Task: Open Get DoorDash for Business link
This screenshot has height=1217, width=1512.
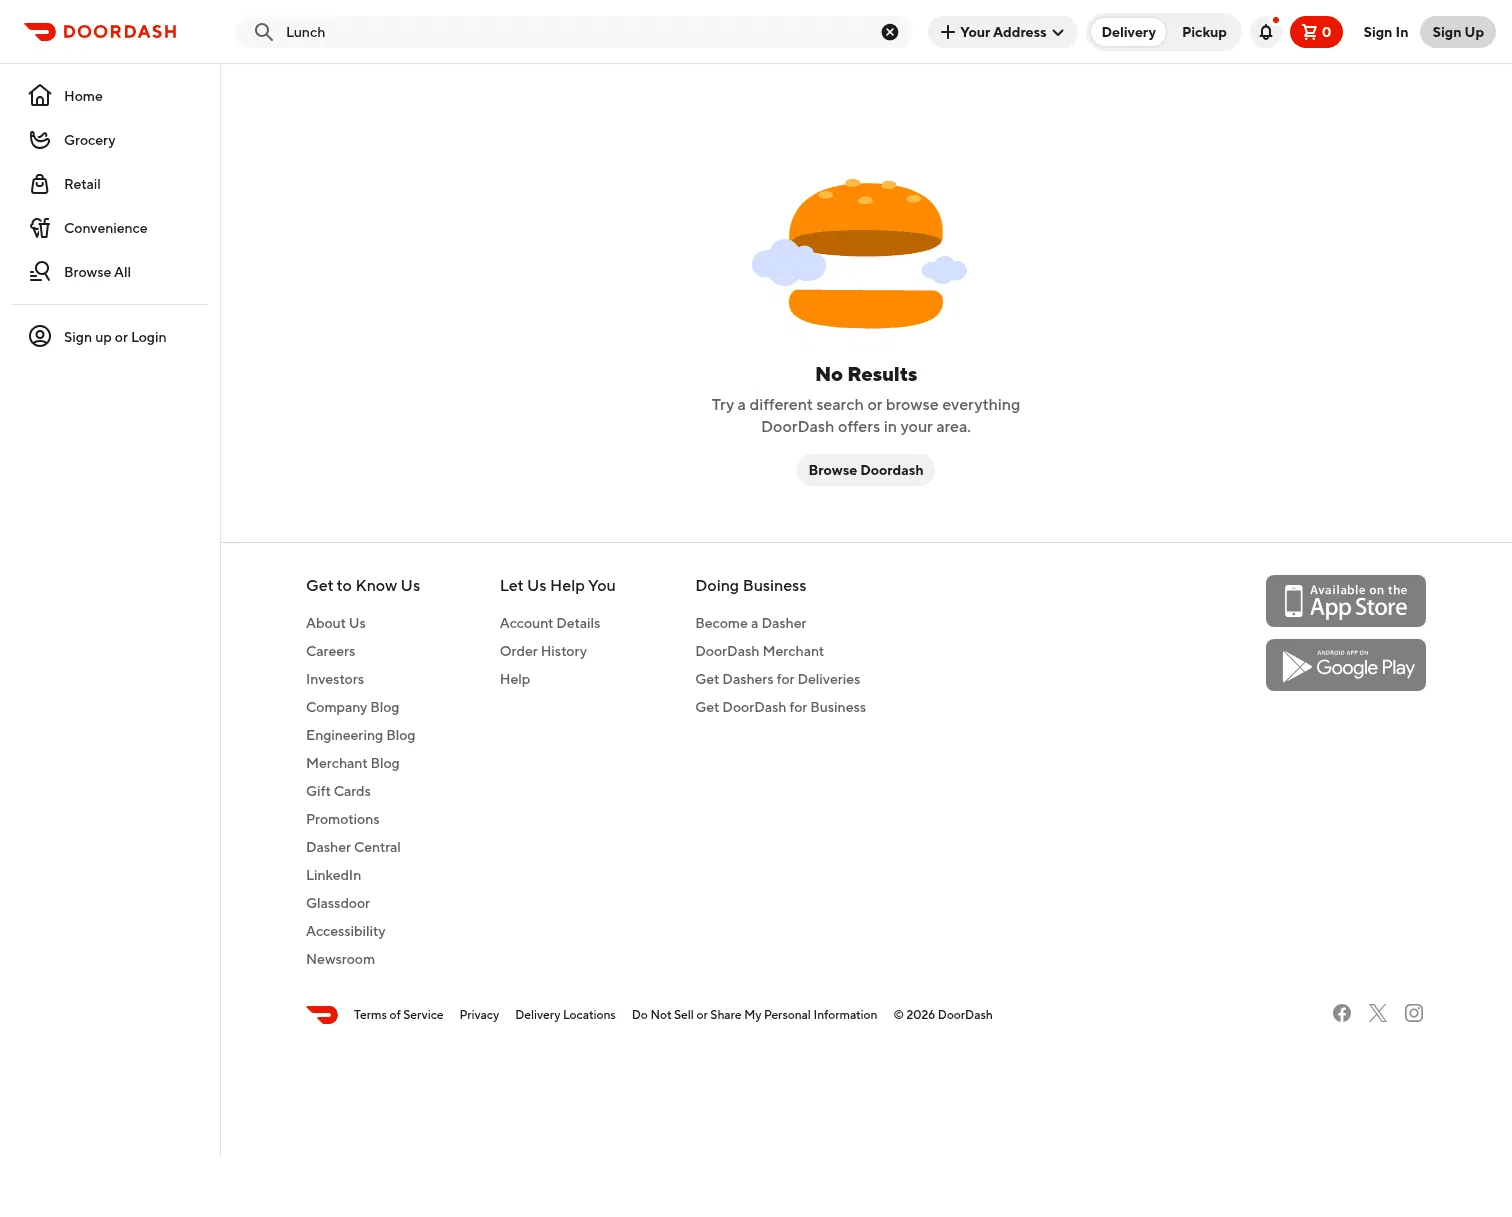Action: pos(781,707)
